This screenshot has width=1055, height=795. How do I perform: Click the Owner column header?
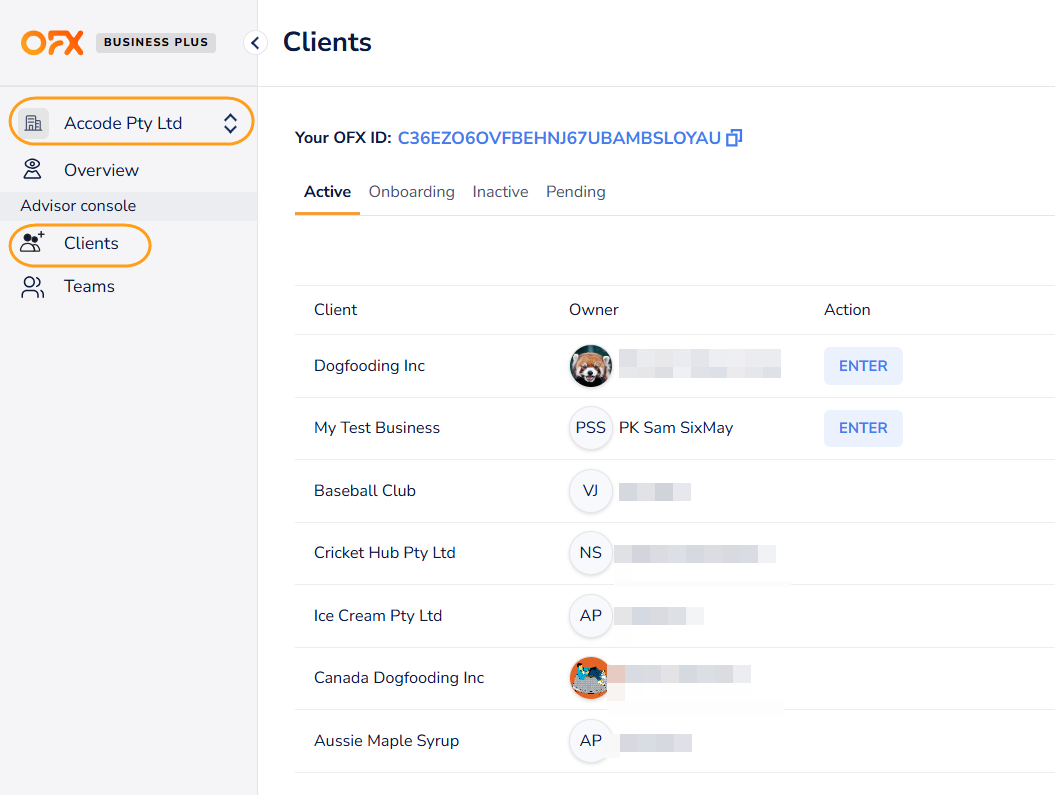point(593,310)
